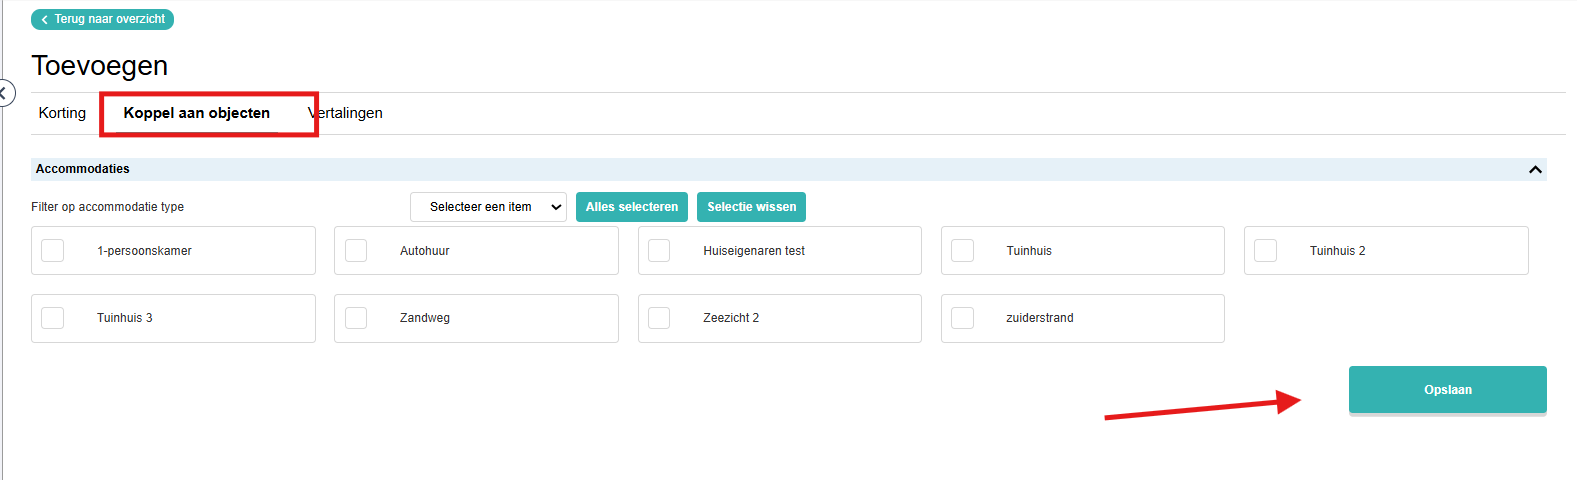Tick the 1-persoonskamer checkbox
The width and height of the screenshot is (1577, 480).
[x=53, y=250]
